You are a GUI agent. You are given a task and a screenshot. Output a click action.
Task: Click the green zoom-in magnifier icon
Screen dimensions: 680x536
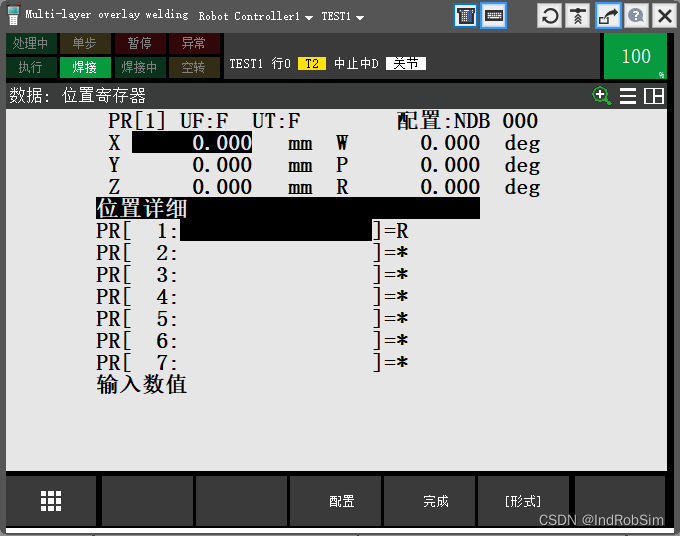pos(602,95)
